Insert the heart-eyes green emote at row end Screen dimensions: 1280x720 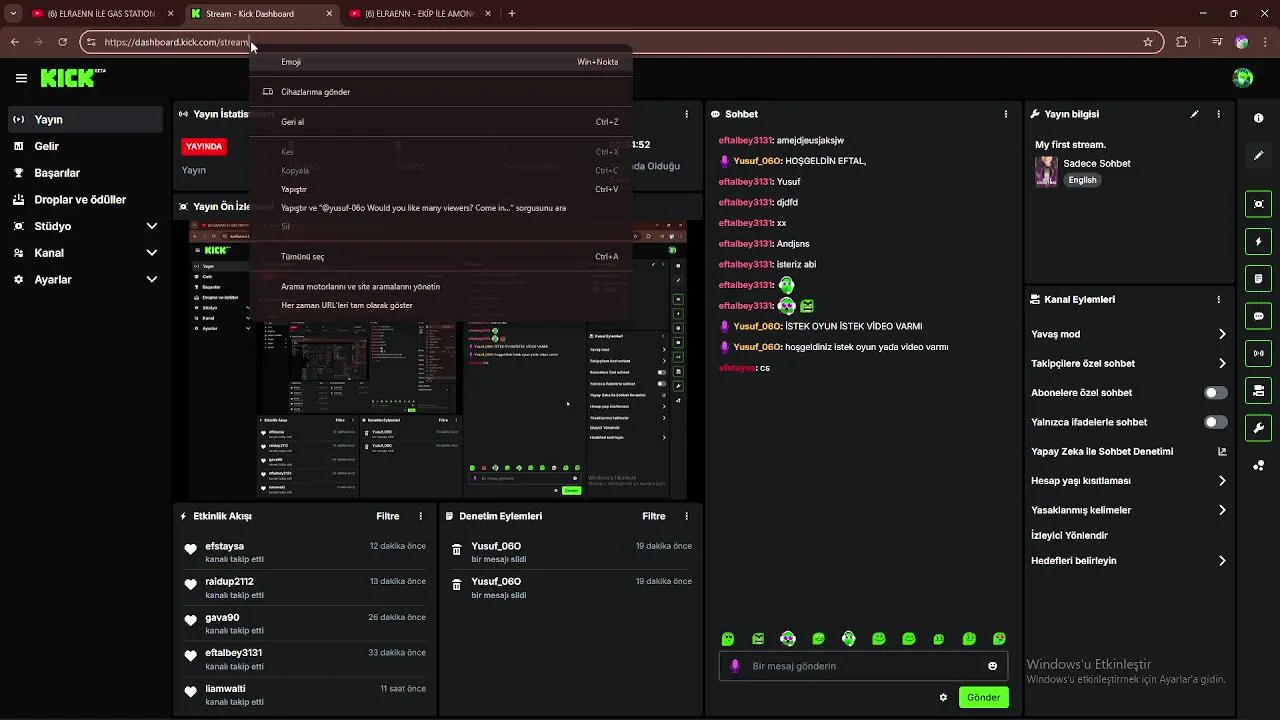click(x=999, y=639)
